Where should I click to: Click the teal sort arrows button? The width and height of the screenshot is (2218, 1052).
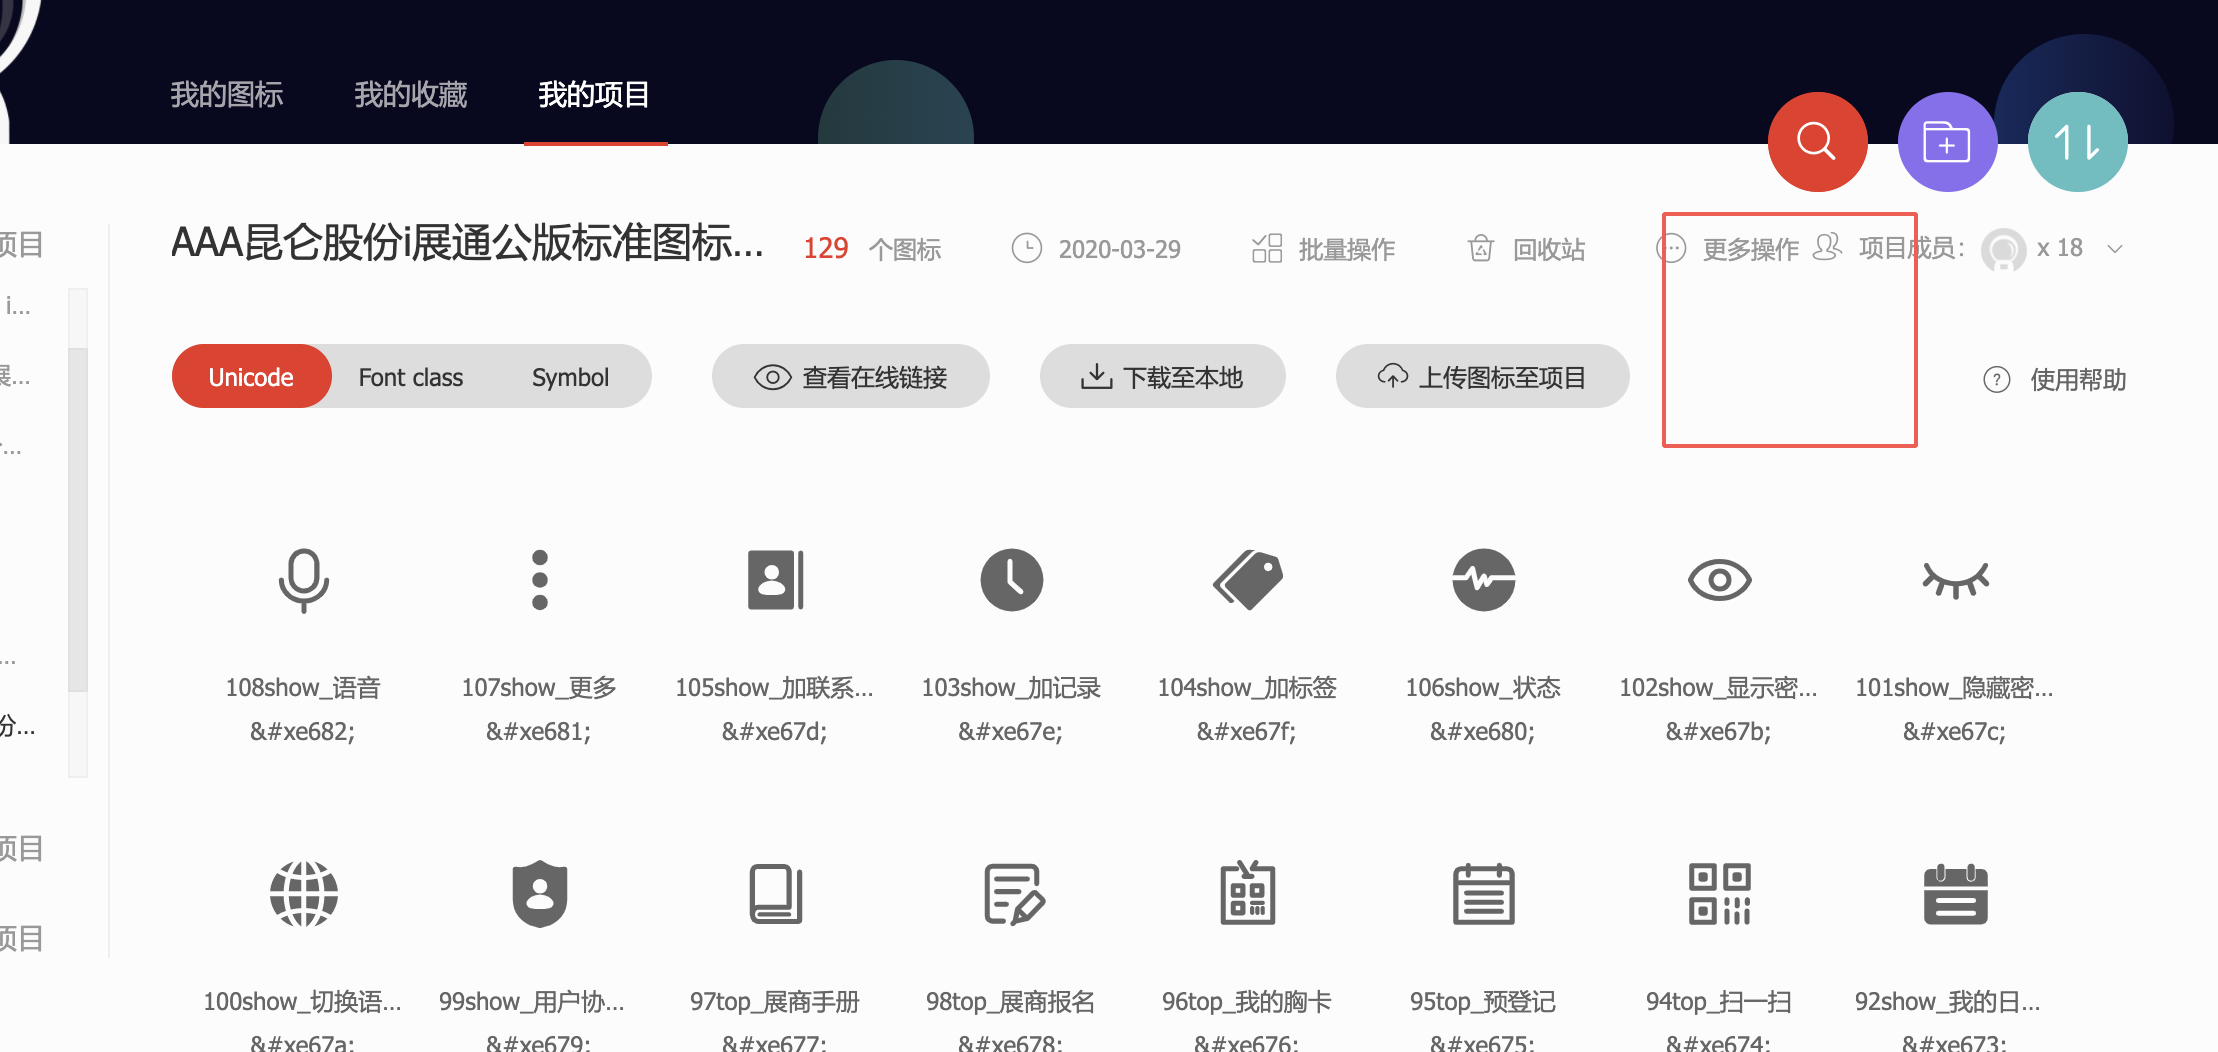coord(2077,142)
